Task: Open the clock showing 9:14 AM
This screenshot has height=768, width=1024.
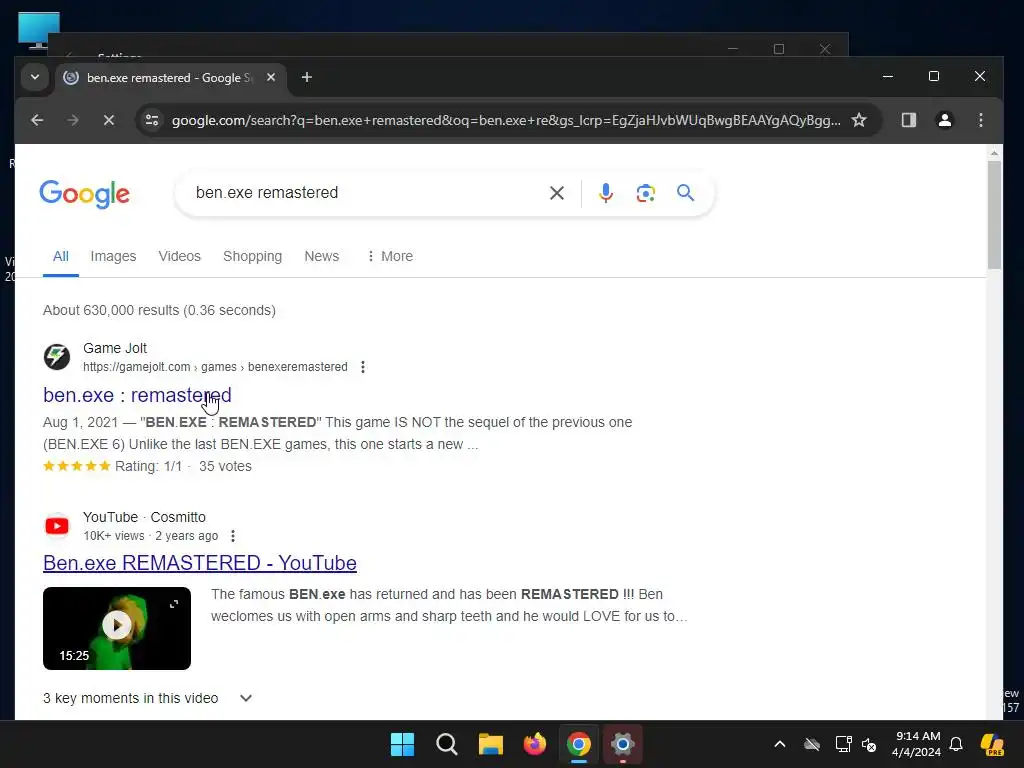Action: point(917,744)
